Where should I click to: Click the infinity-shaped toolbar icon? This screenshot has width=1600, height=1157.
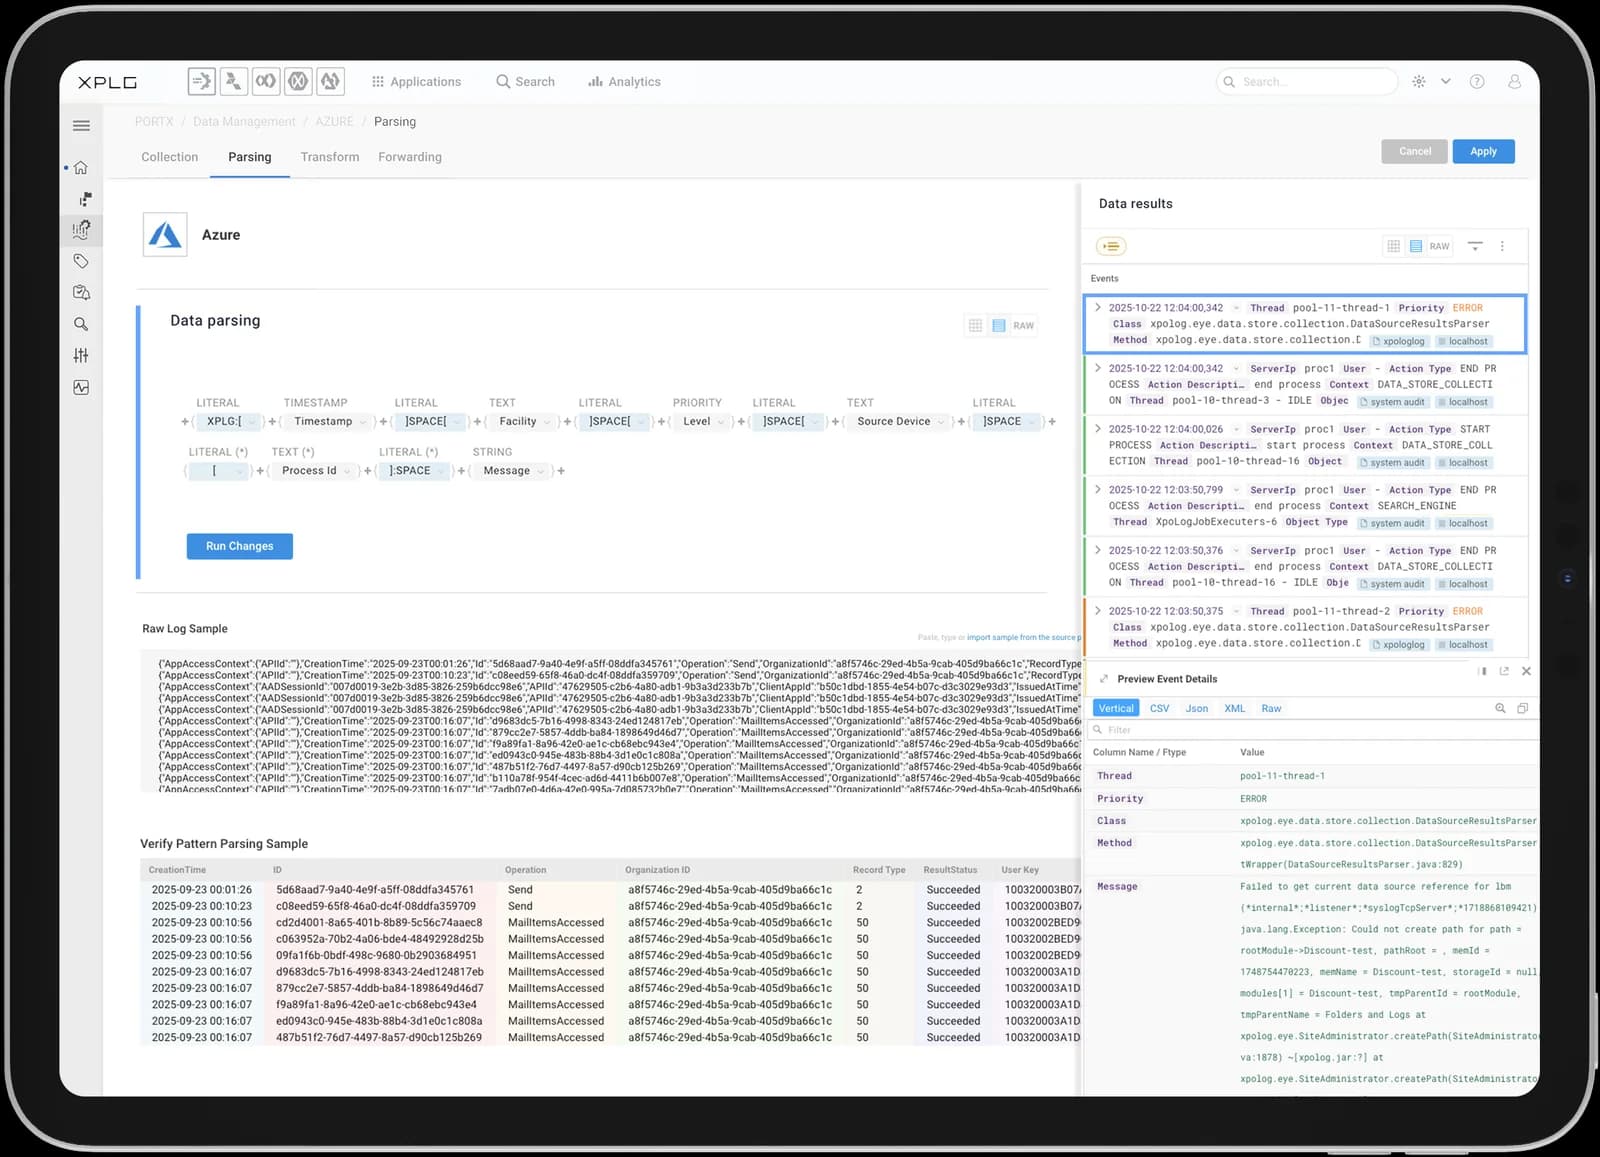265,81
